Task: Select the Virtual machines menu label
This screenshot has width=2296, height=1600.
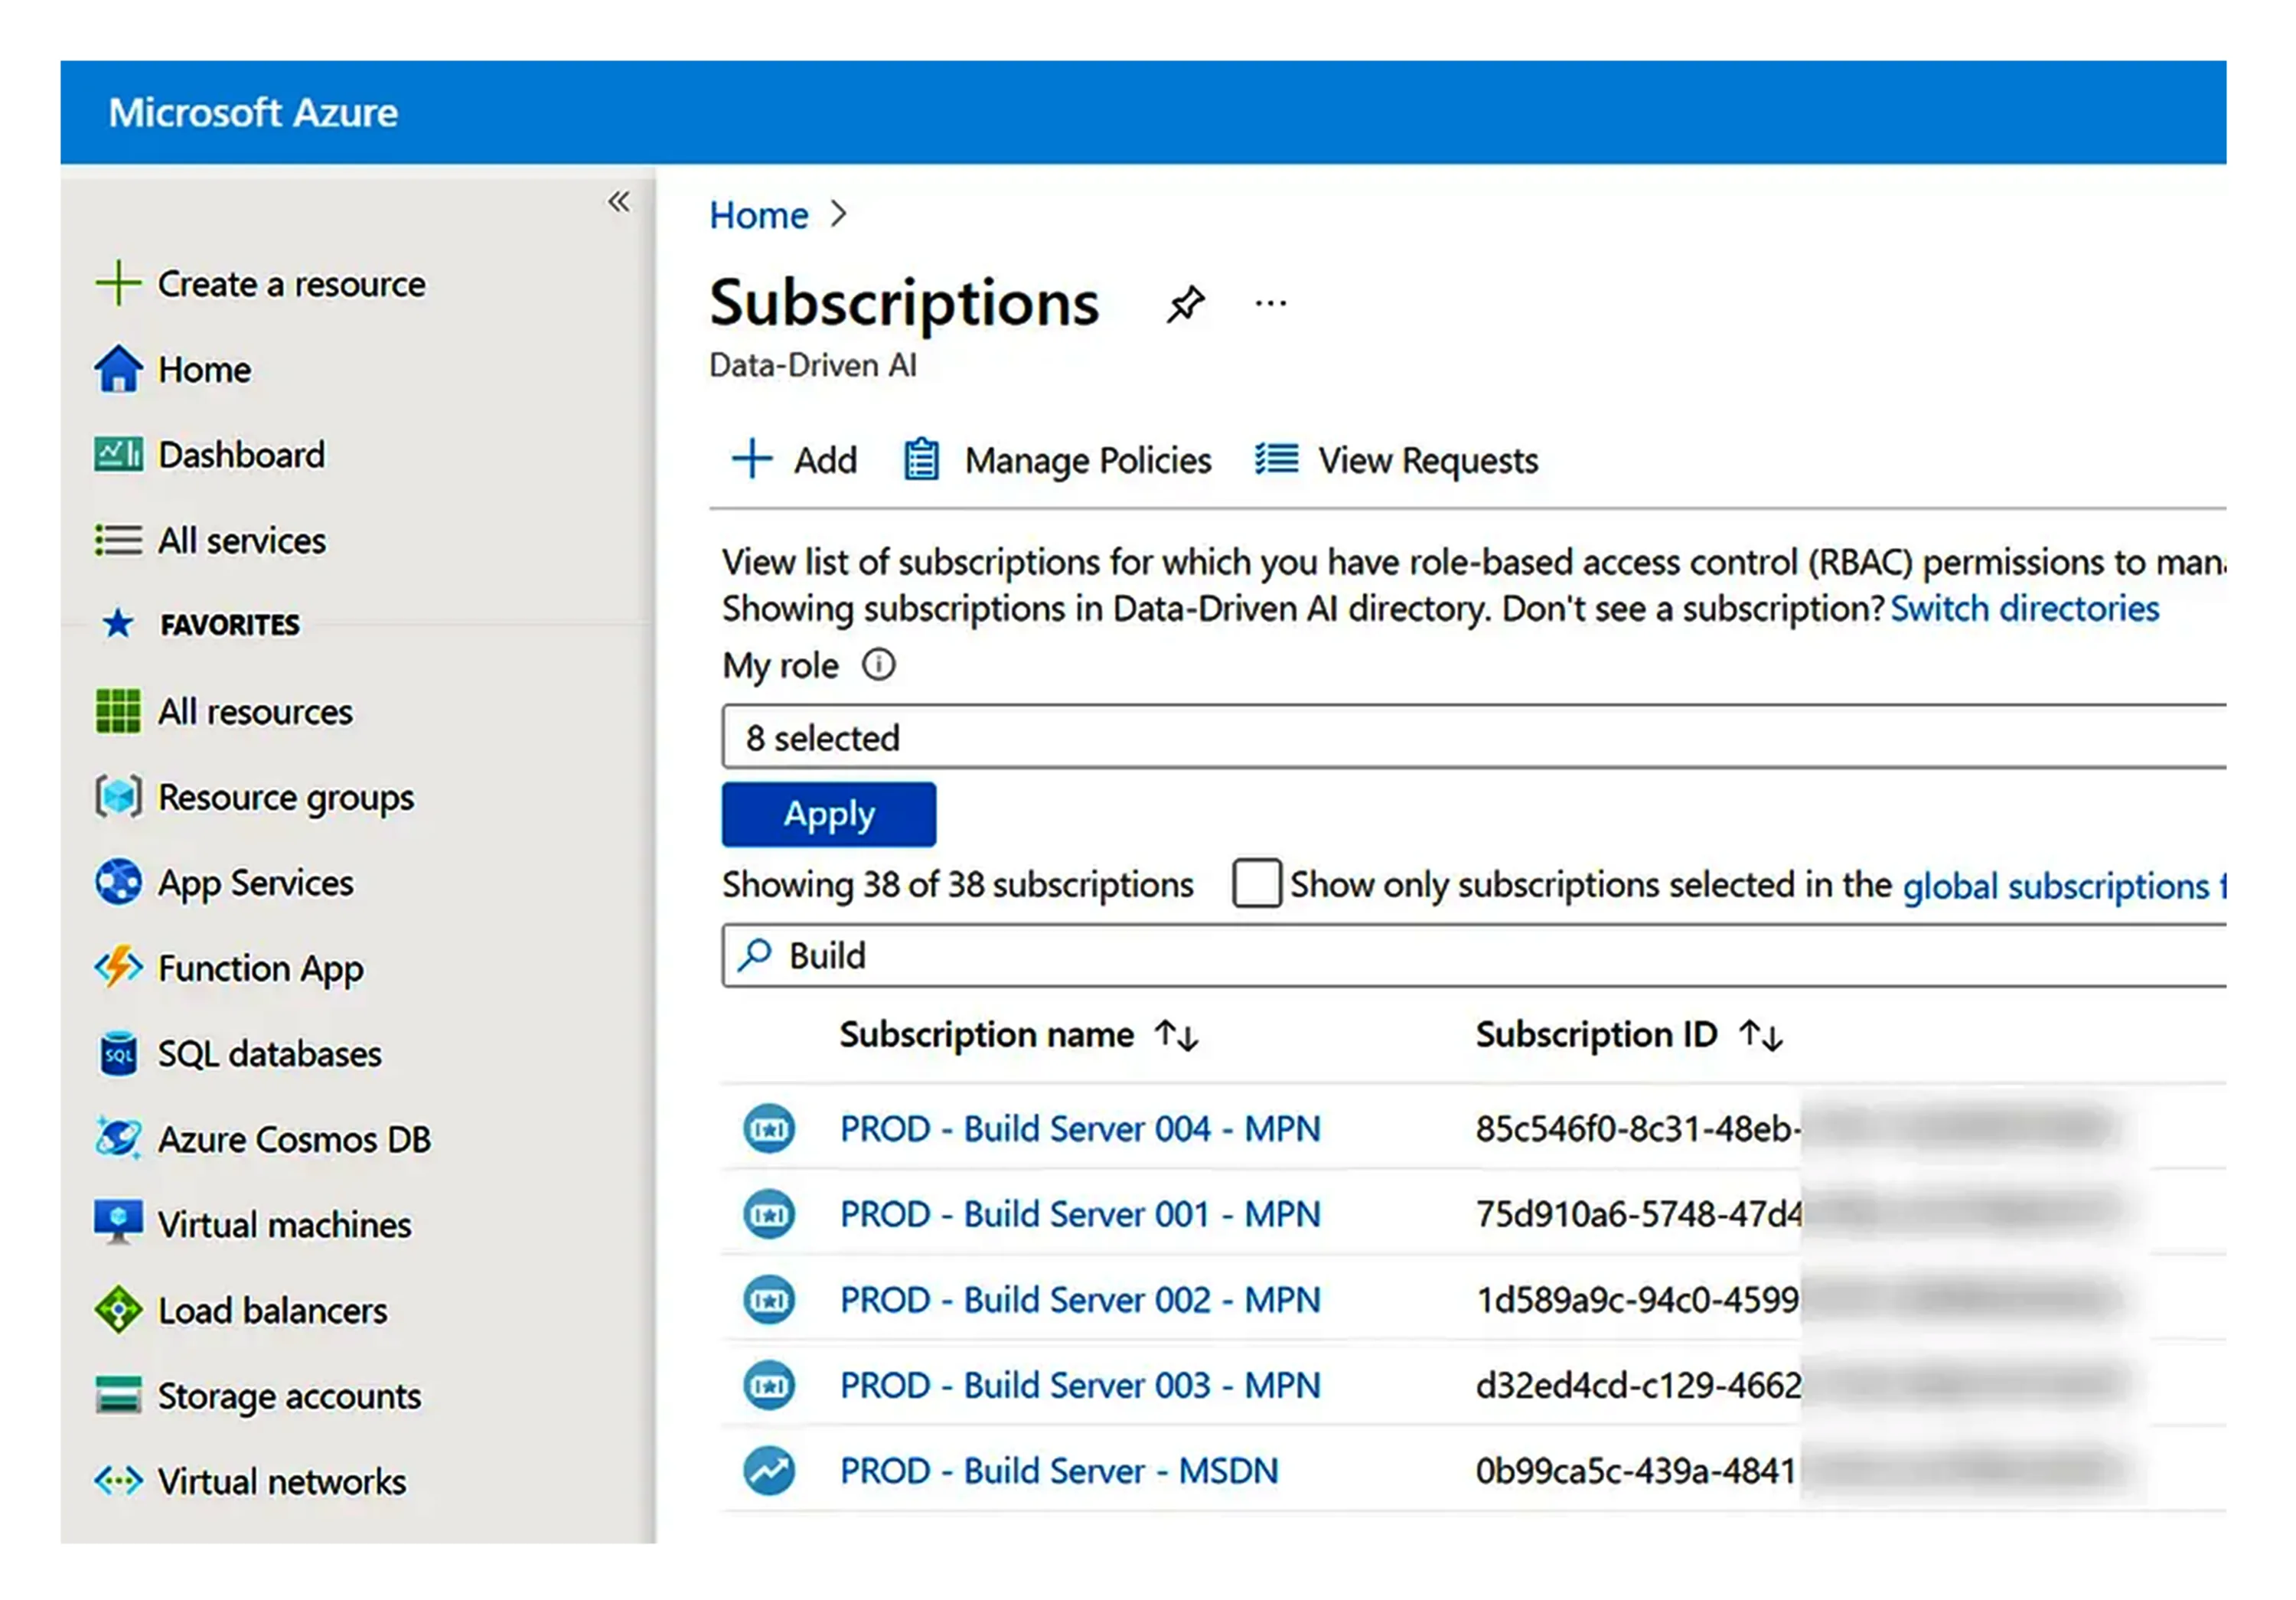Action: click(285, 1224)
